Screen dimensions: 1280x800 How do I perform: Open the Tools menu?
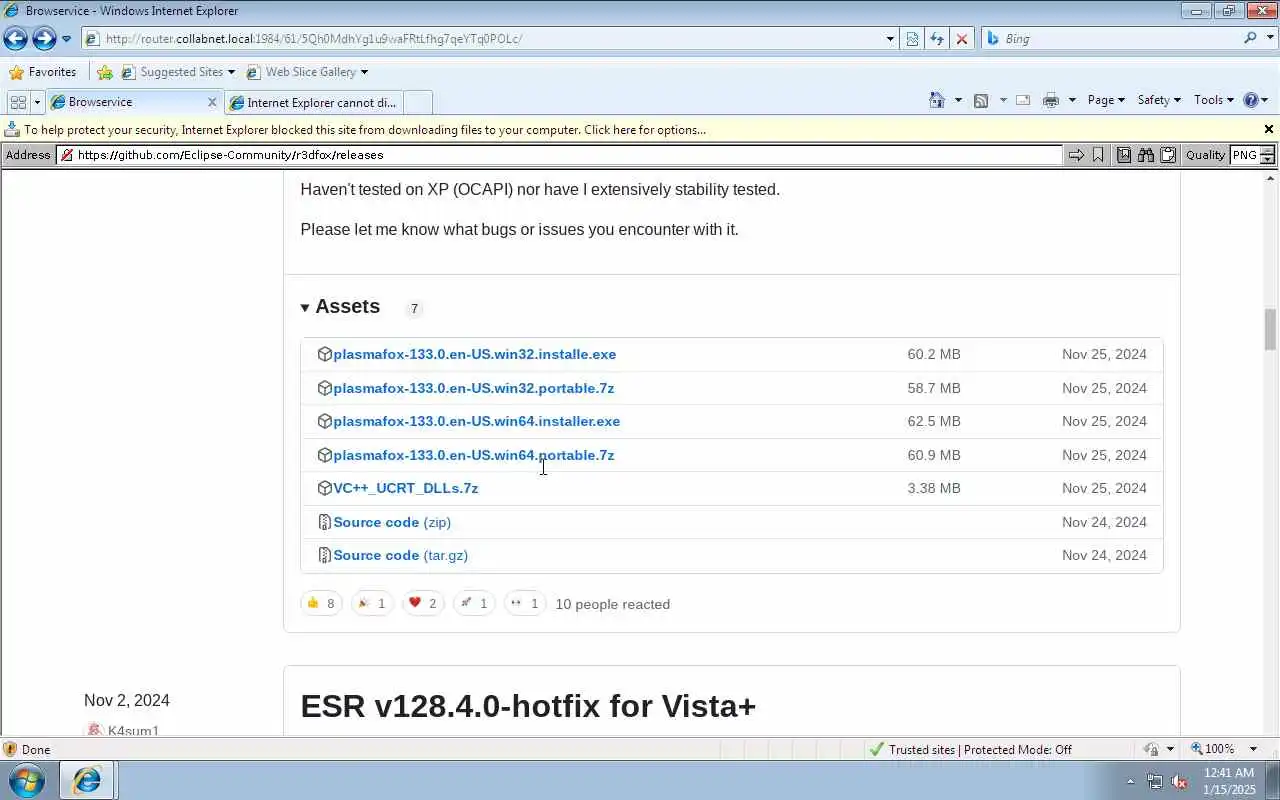tap(1214, 100)
